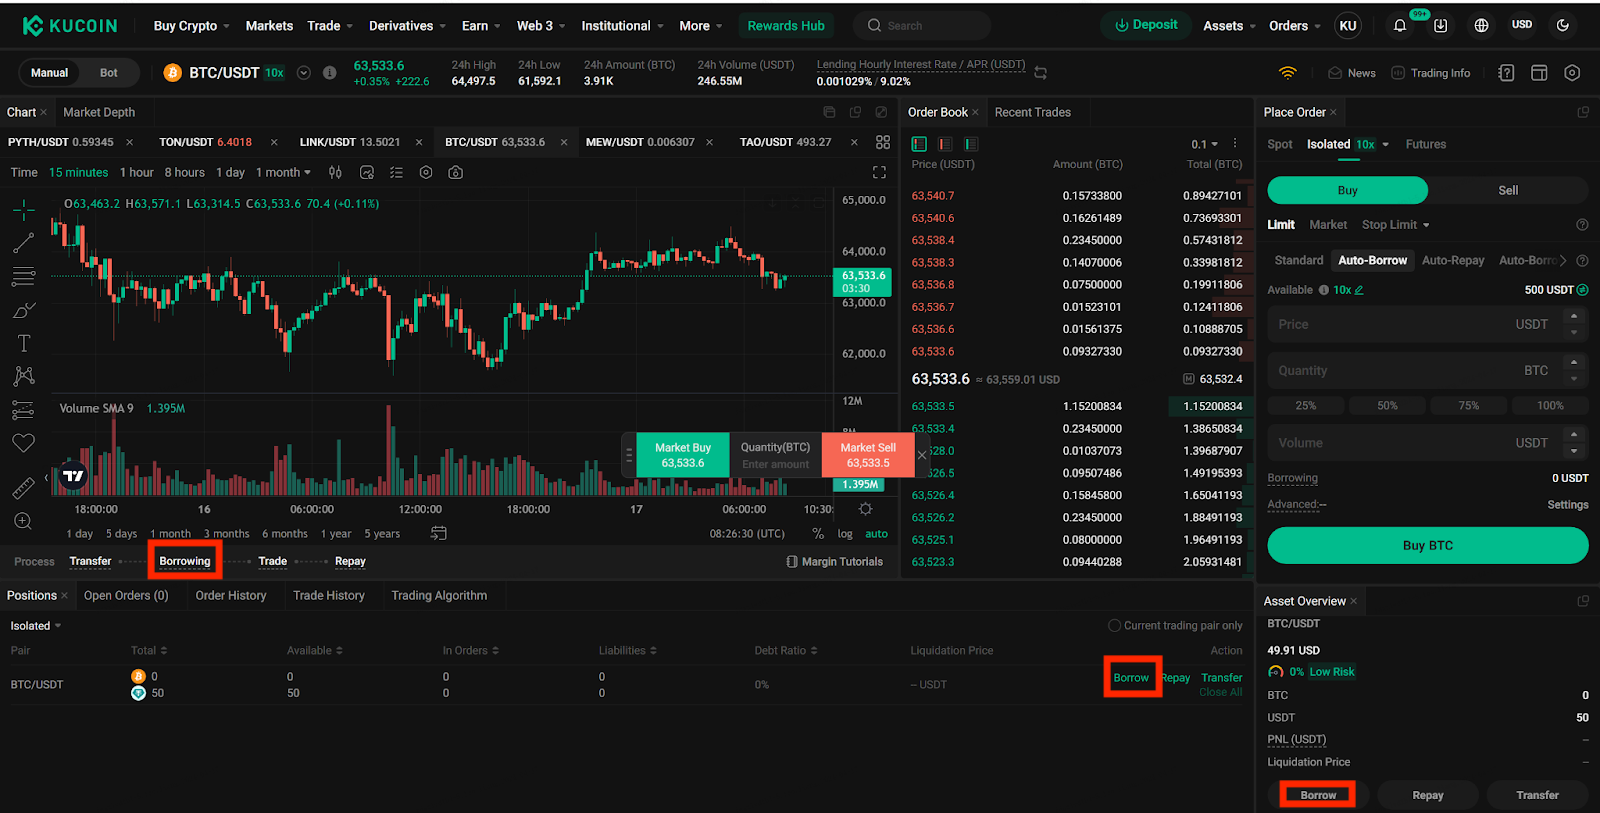Open language globe icon
Viewport: 1600px width, 813px height.
pos(1481,26)
